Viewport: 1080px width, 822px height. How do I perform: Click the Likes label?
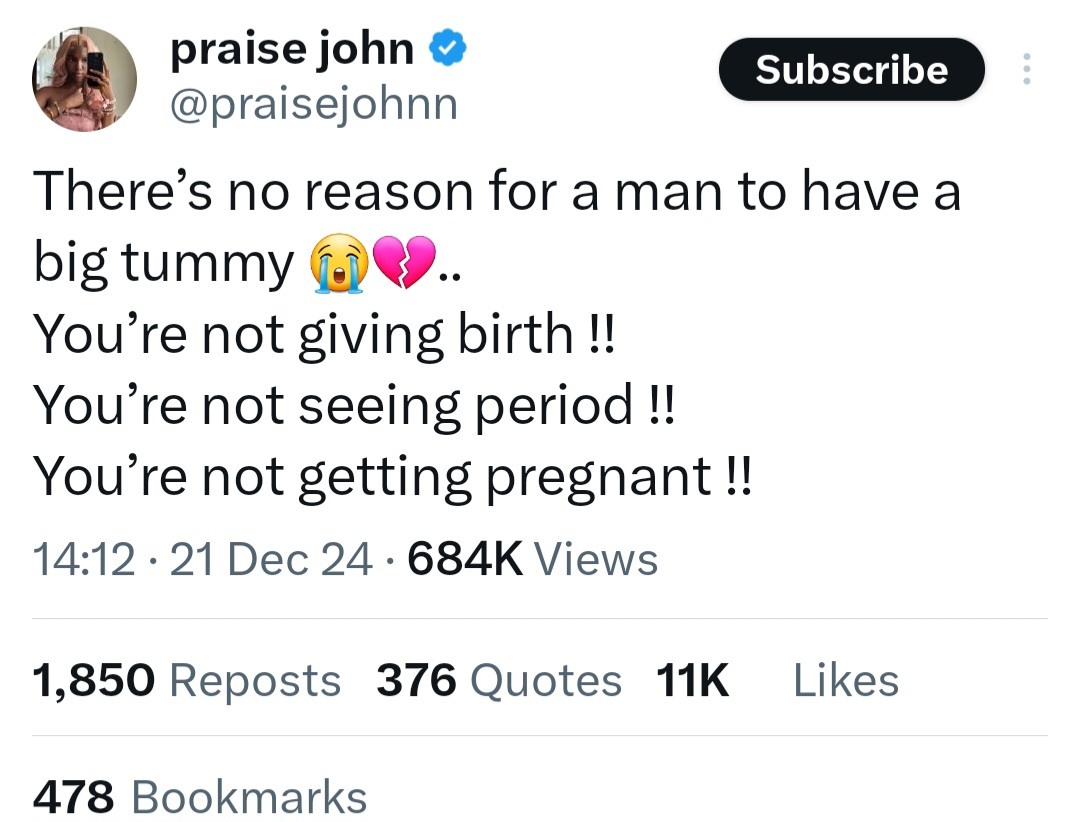[846, 681]
